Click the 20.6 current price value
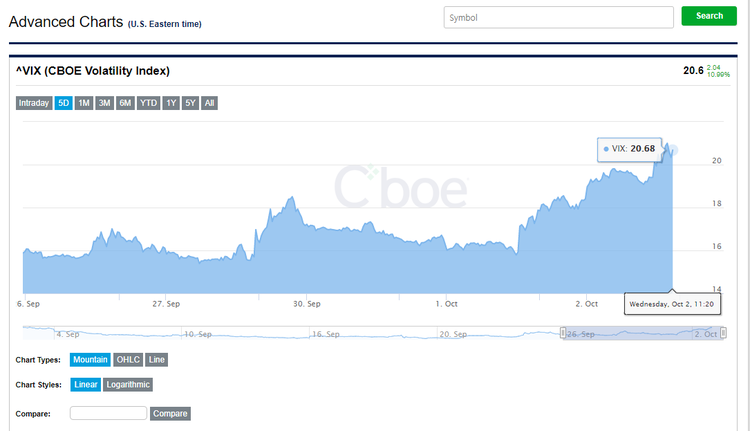750x431 pixels. [x=693, y=70]
